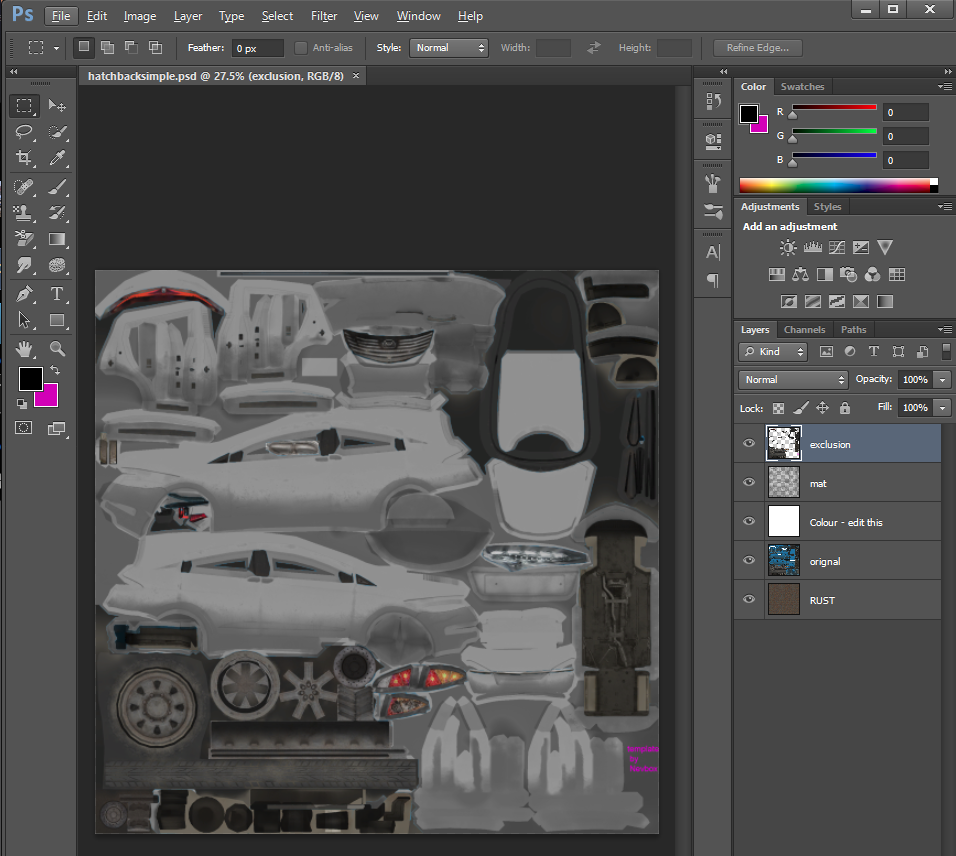Select the Eyedropper tool
956x856 pixels.
pos(57,158)
